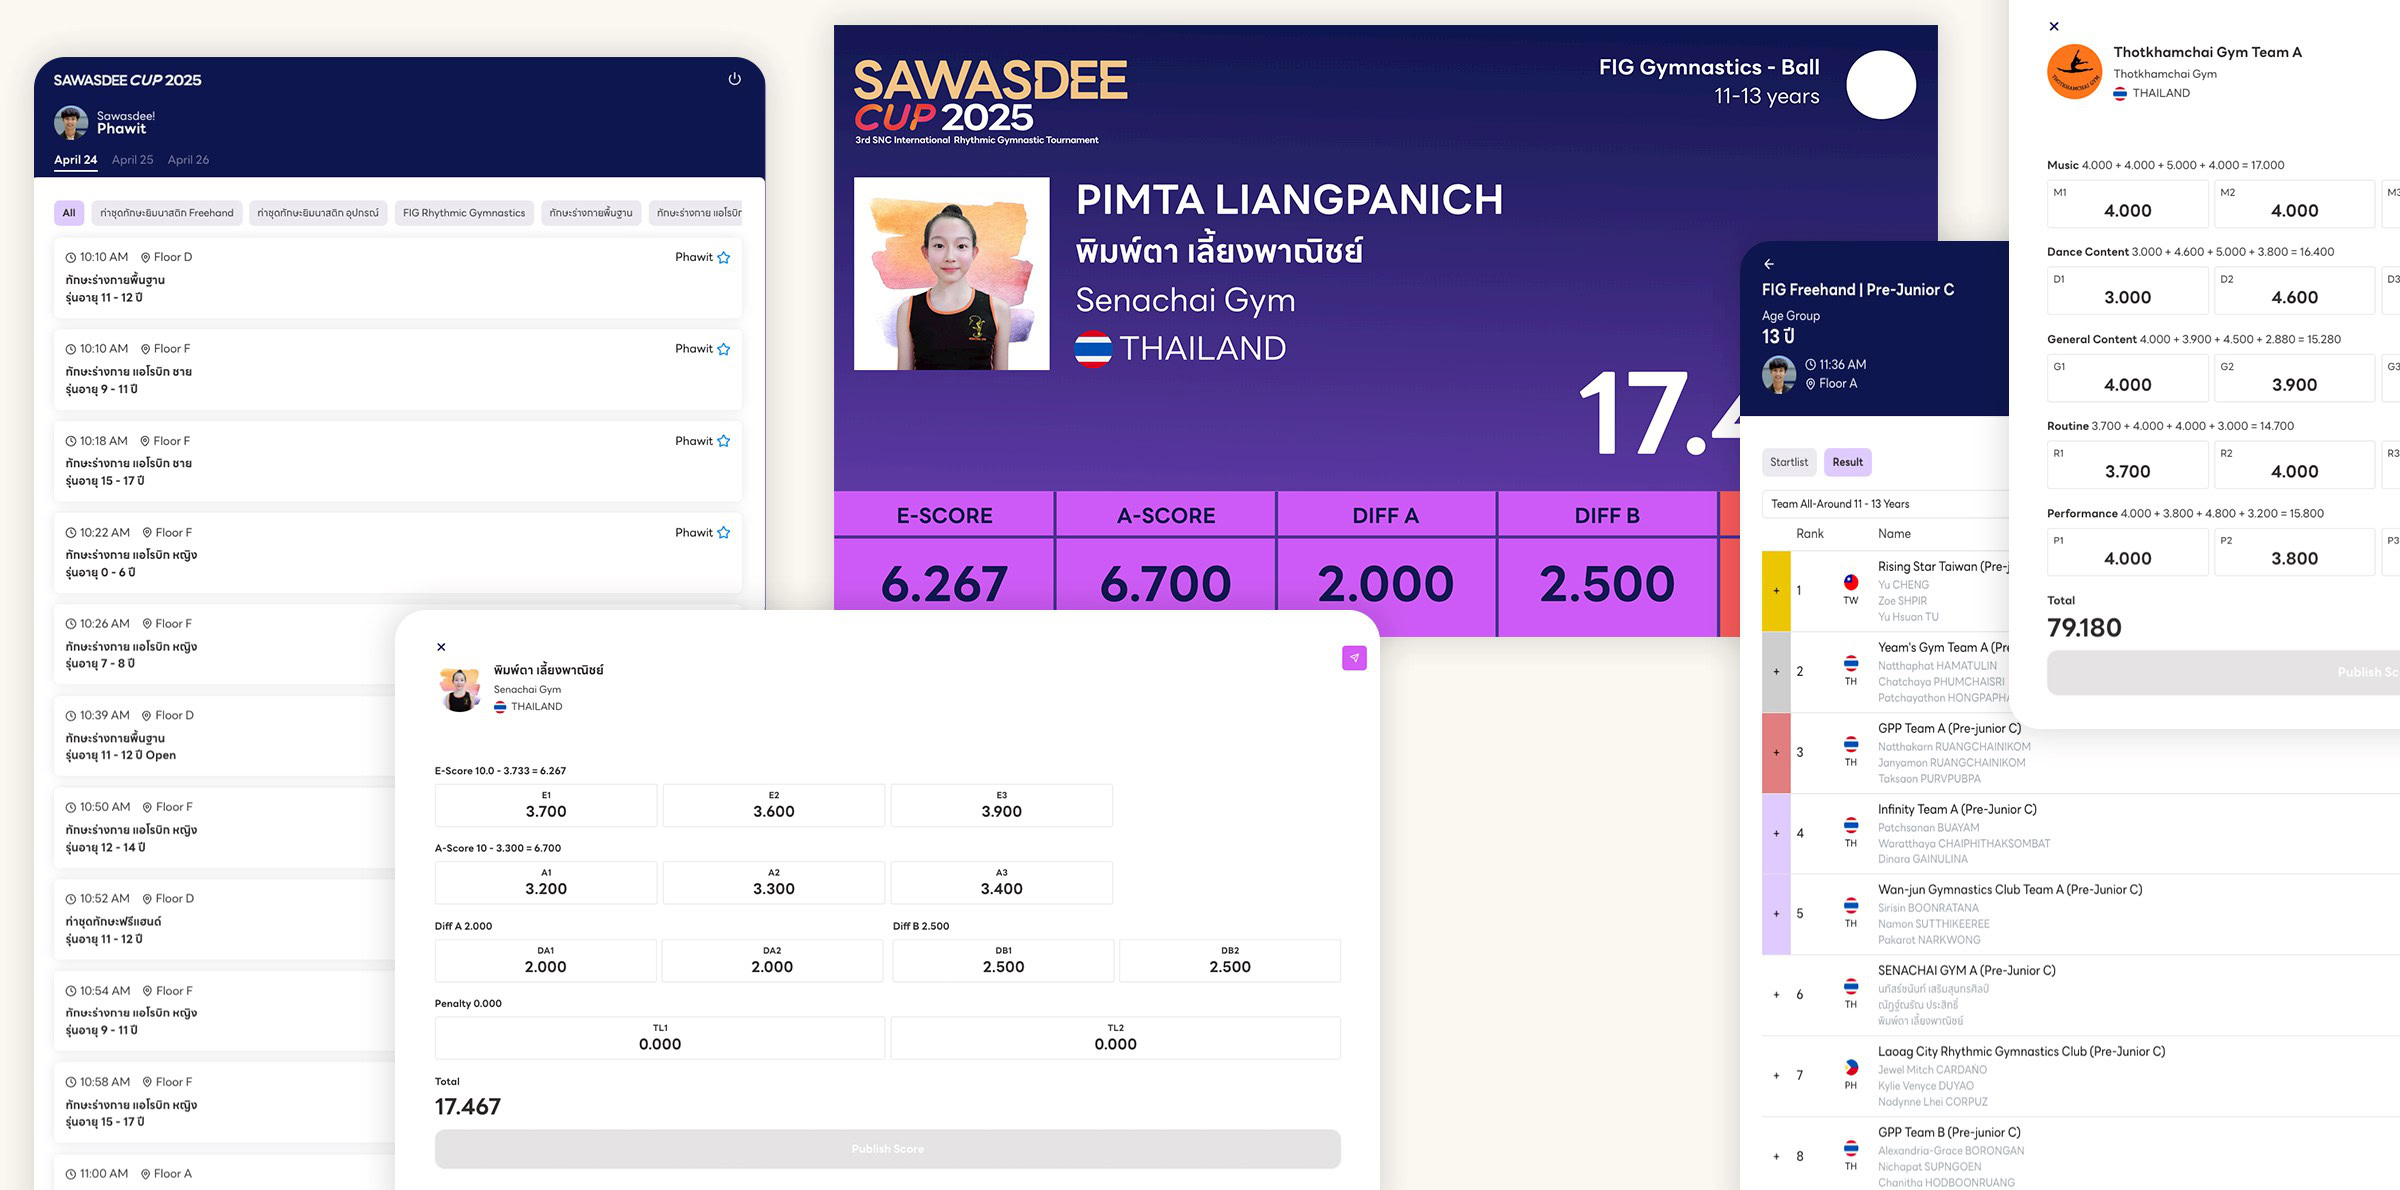Click the DA1 field showing 2.000

click(x=546, y=960)
